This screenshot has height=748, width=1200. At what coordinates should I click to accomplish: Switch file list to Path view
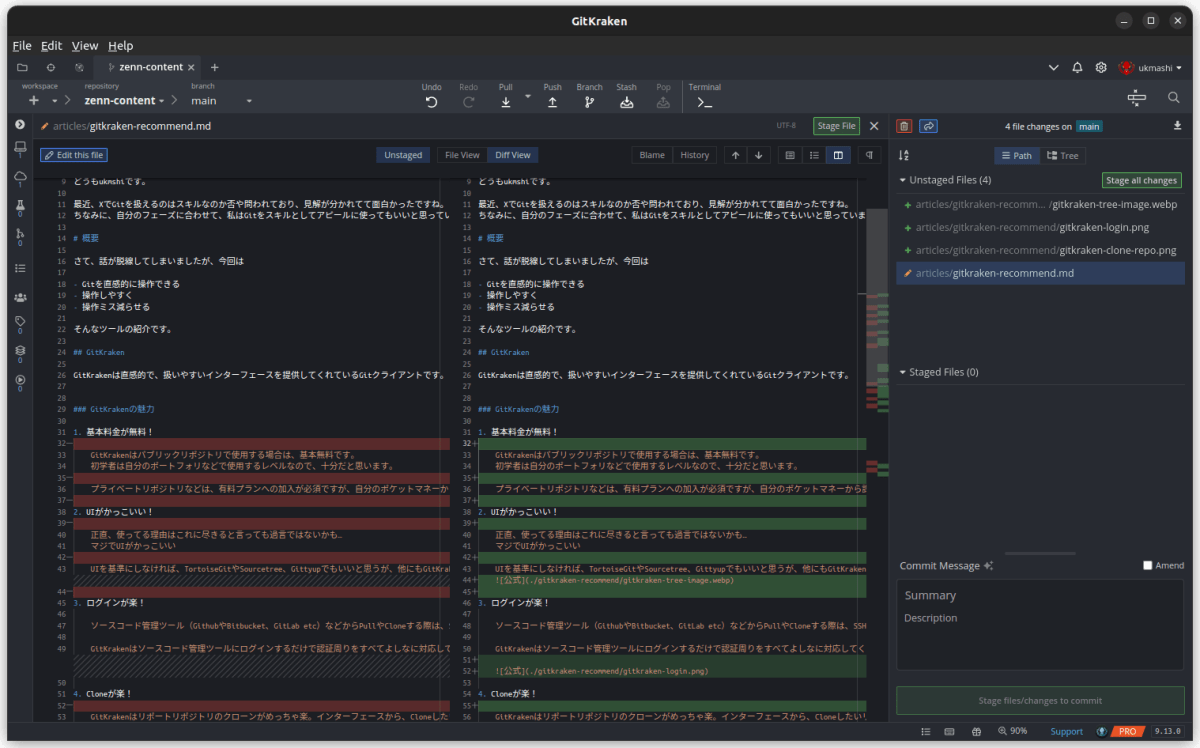tap(1015, 155)
